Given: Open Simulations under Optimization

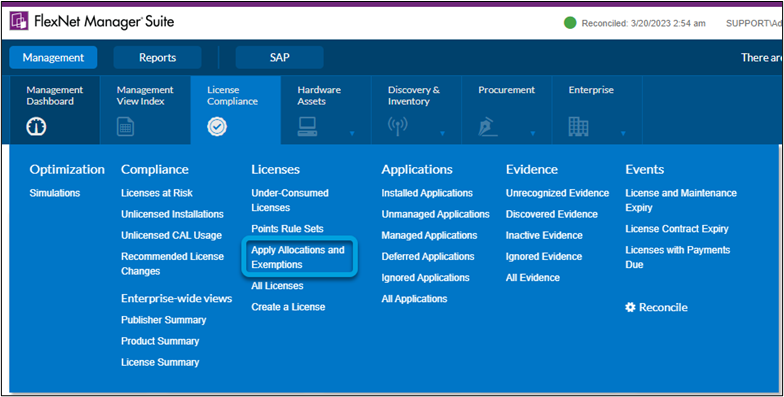Looking at the screenshot, I should click(55, 193).
